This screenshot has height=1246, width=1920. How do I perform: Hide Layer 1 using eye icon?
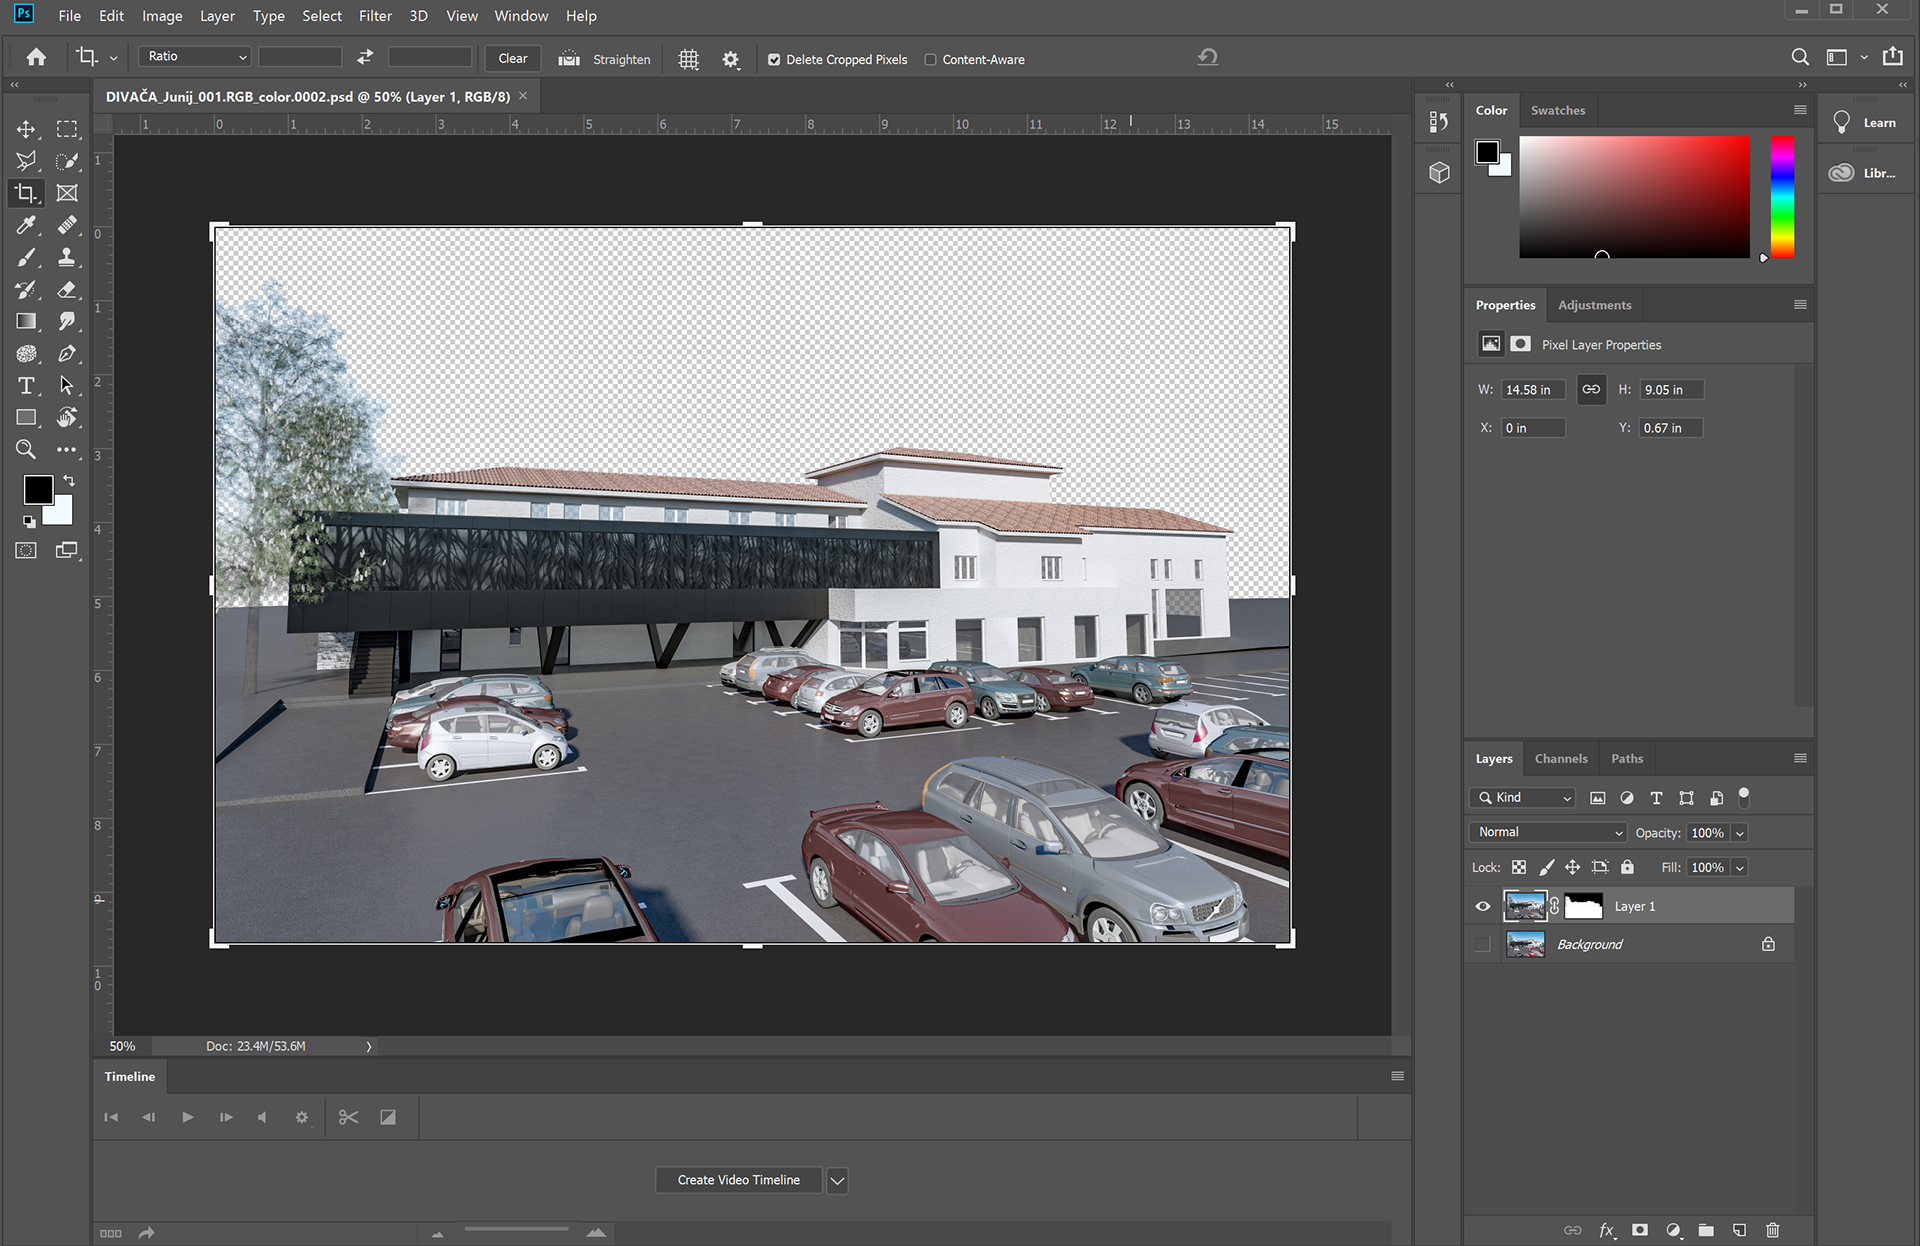[x=1483, y=907]
